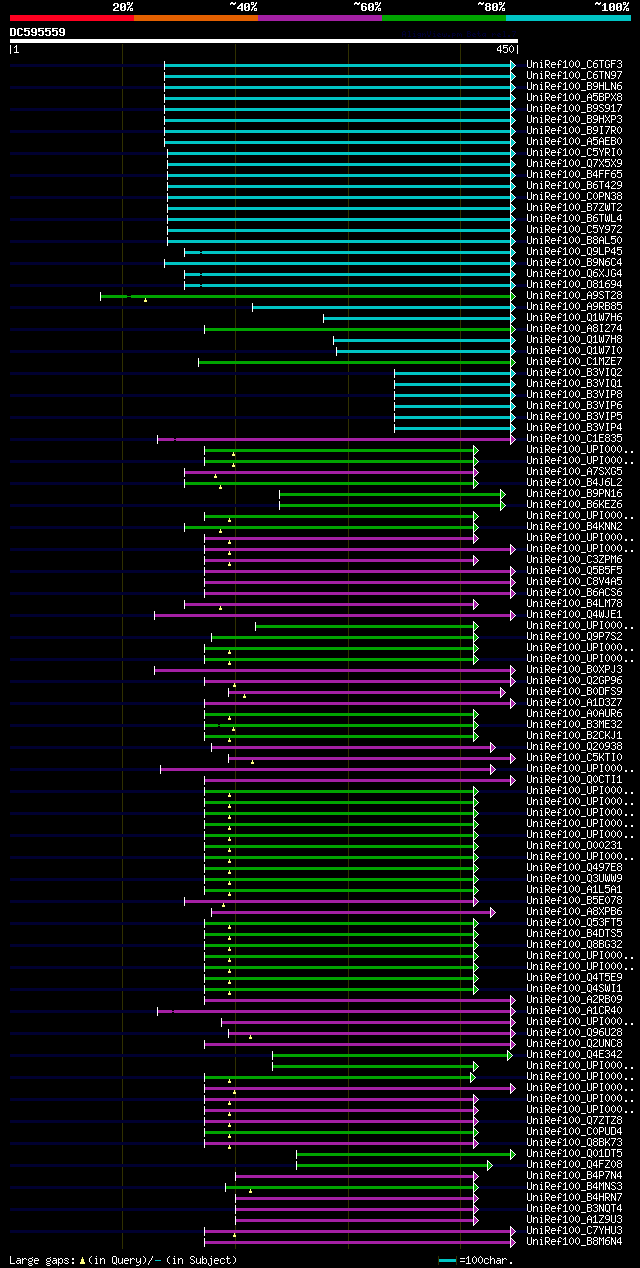Select hit label UniRef100_B6T429
Screen dimensions: 640x1268
pyautogui.click(x=574, y=186)
